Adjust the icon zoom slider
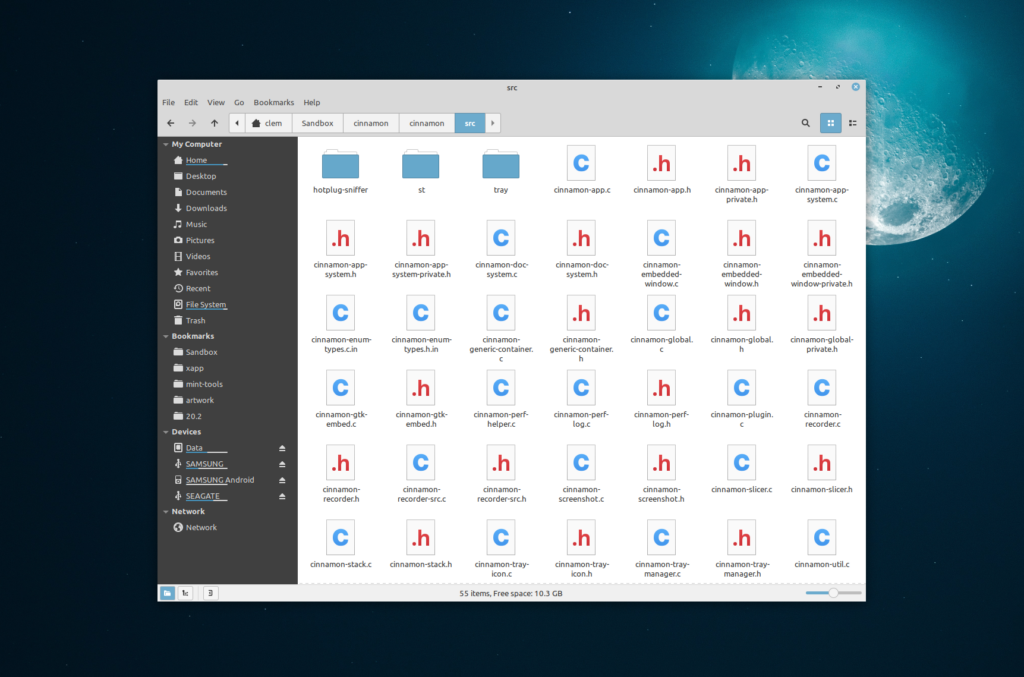Image resolution: width=1024 pixels, height=677 pixels. pos(833,593)
